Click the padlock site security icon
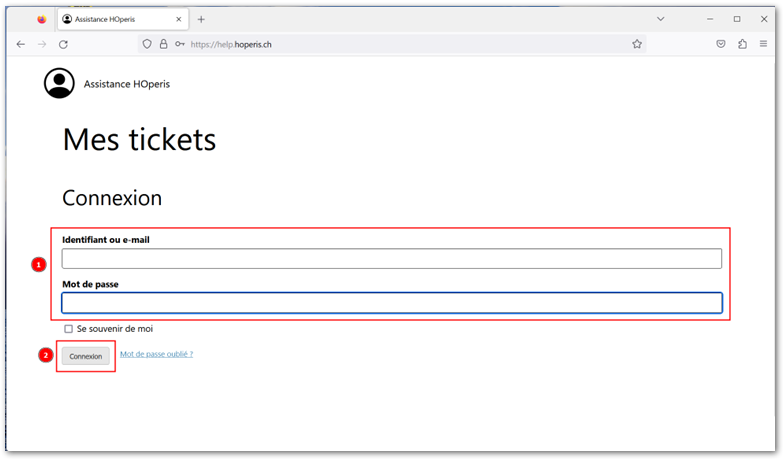 coord(163,44)
